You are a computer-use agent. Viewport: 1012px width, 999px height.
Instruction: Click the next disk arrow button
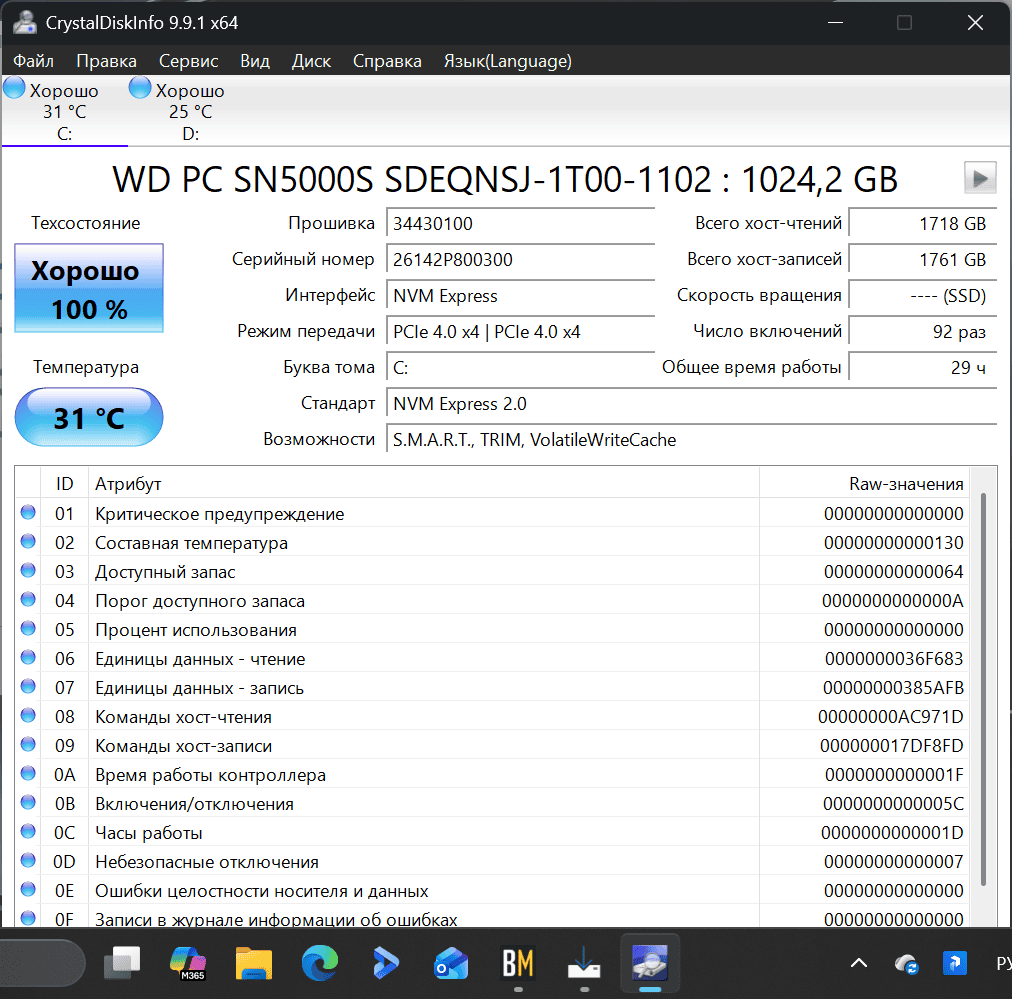coord(980,177)
